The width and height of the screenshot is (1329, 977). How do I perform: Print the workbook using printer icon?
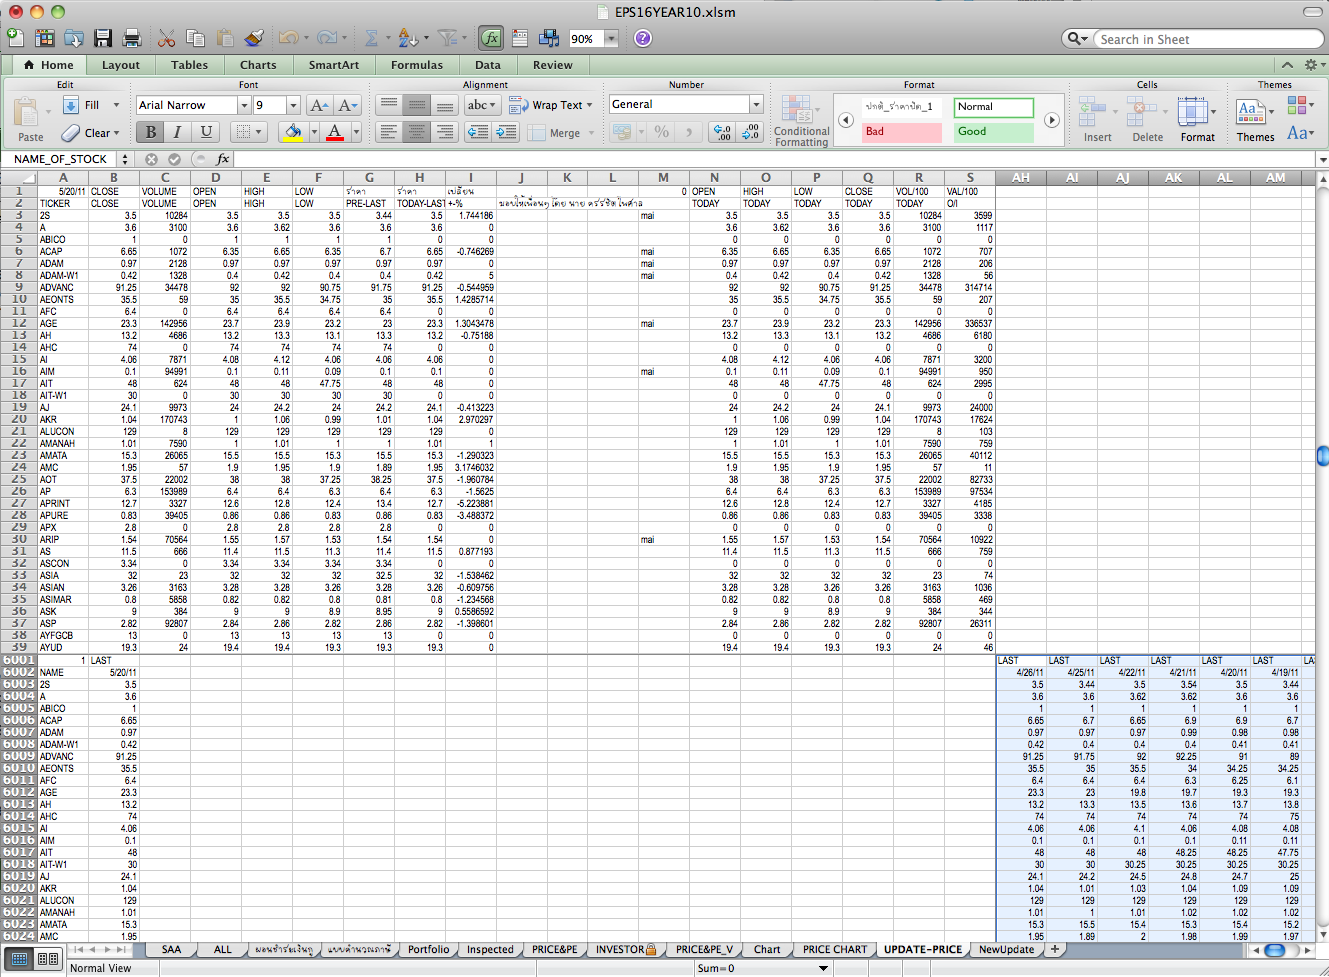pyautogui.click(x=131, y=38)
